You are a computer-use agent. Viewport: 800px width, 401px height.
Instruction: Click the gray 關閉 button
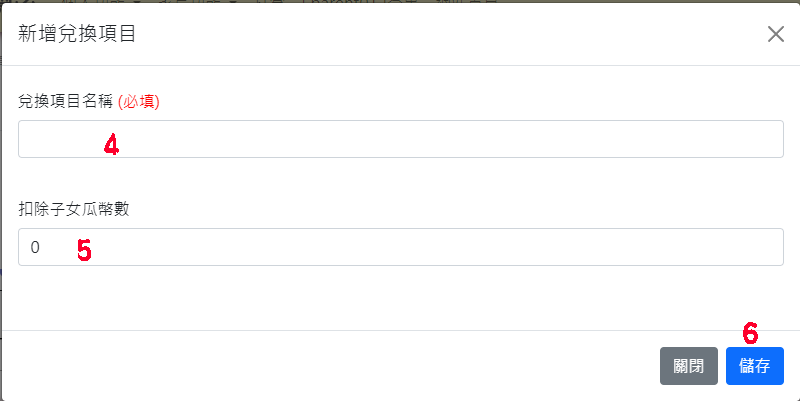(x=689, y=366)
